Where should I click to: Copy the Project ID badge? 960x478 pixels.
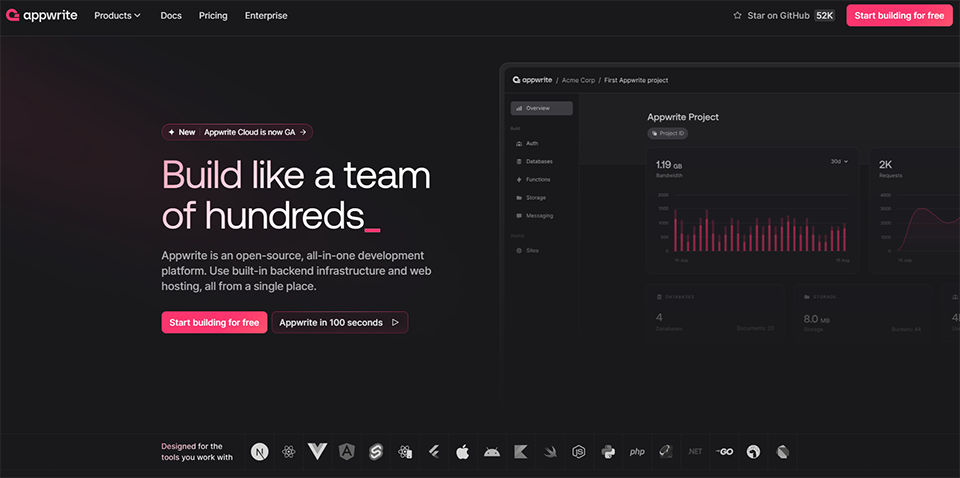[x=667, y=133]
